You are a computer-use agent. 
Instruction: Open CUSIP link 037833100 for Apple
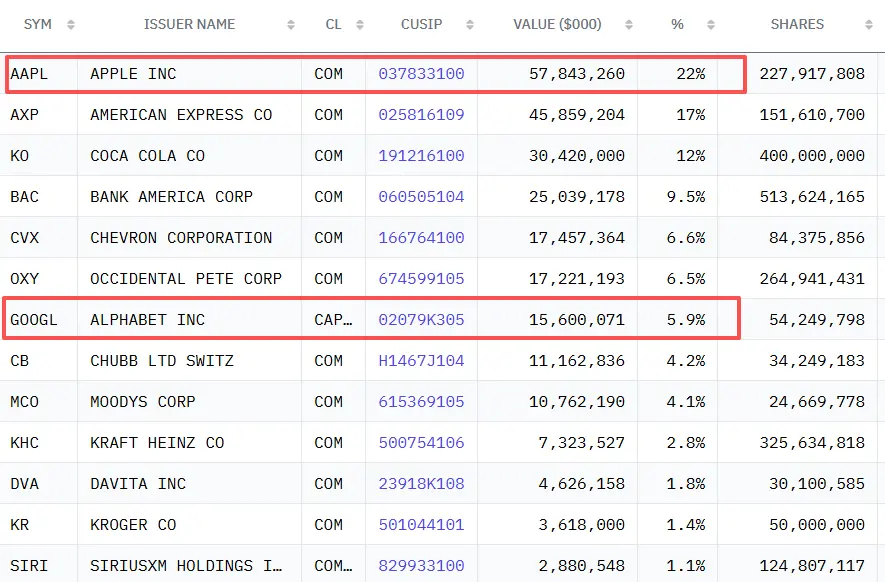pos(421,74)
